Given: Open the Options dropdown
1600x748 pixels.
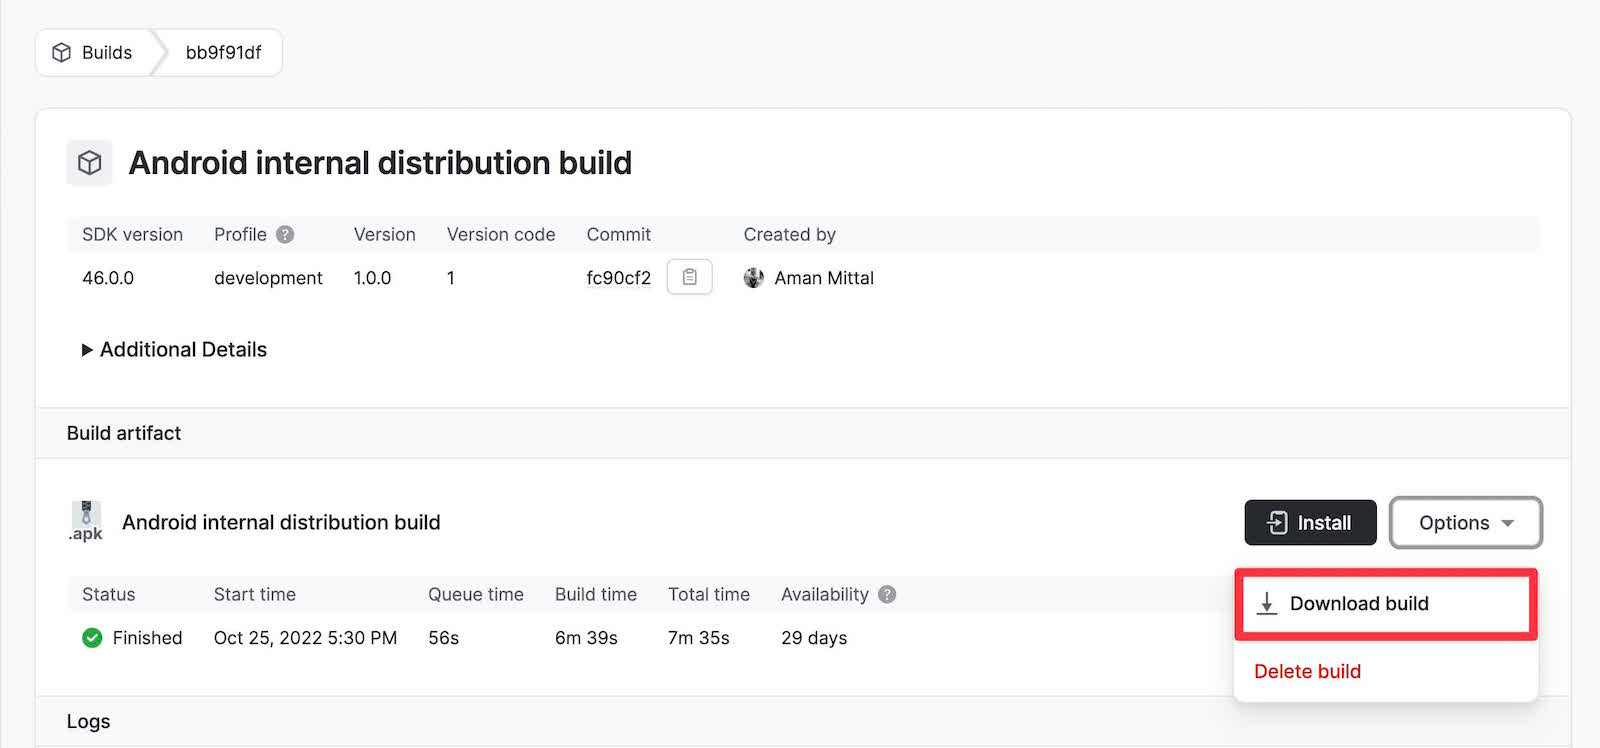Looking at the screenshot, I should 1465,523.
